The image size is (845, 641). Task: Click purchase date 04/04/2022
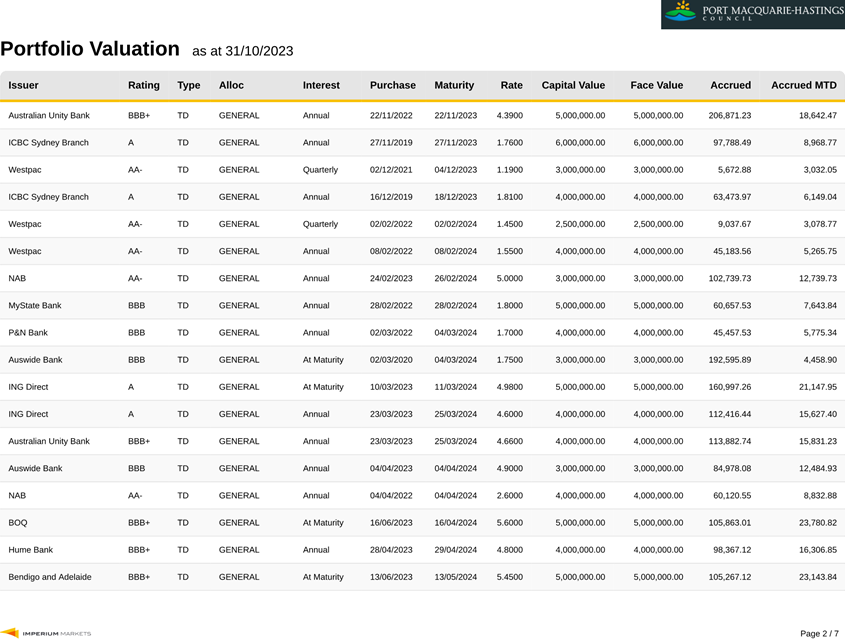pos(391,495)
